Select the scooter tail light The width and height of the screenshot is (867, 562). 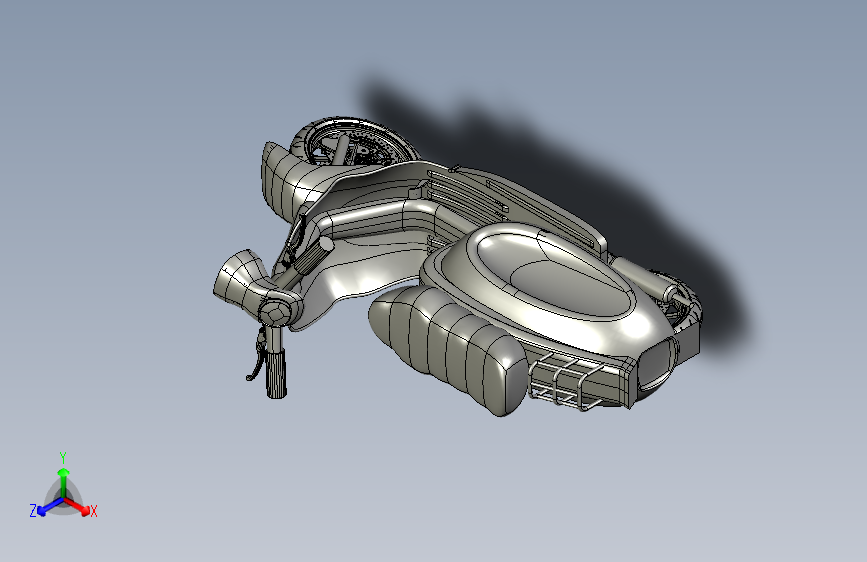[x=657, y=362]
